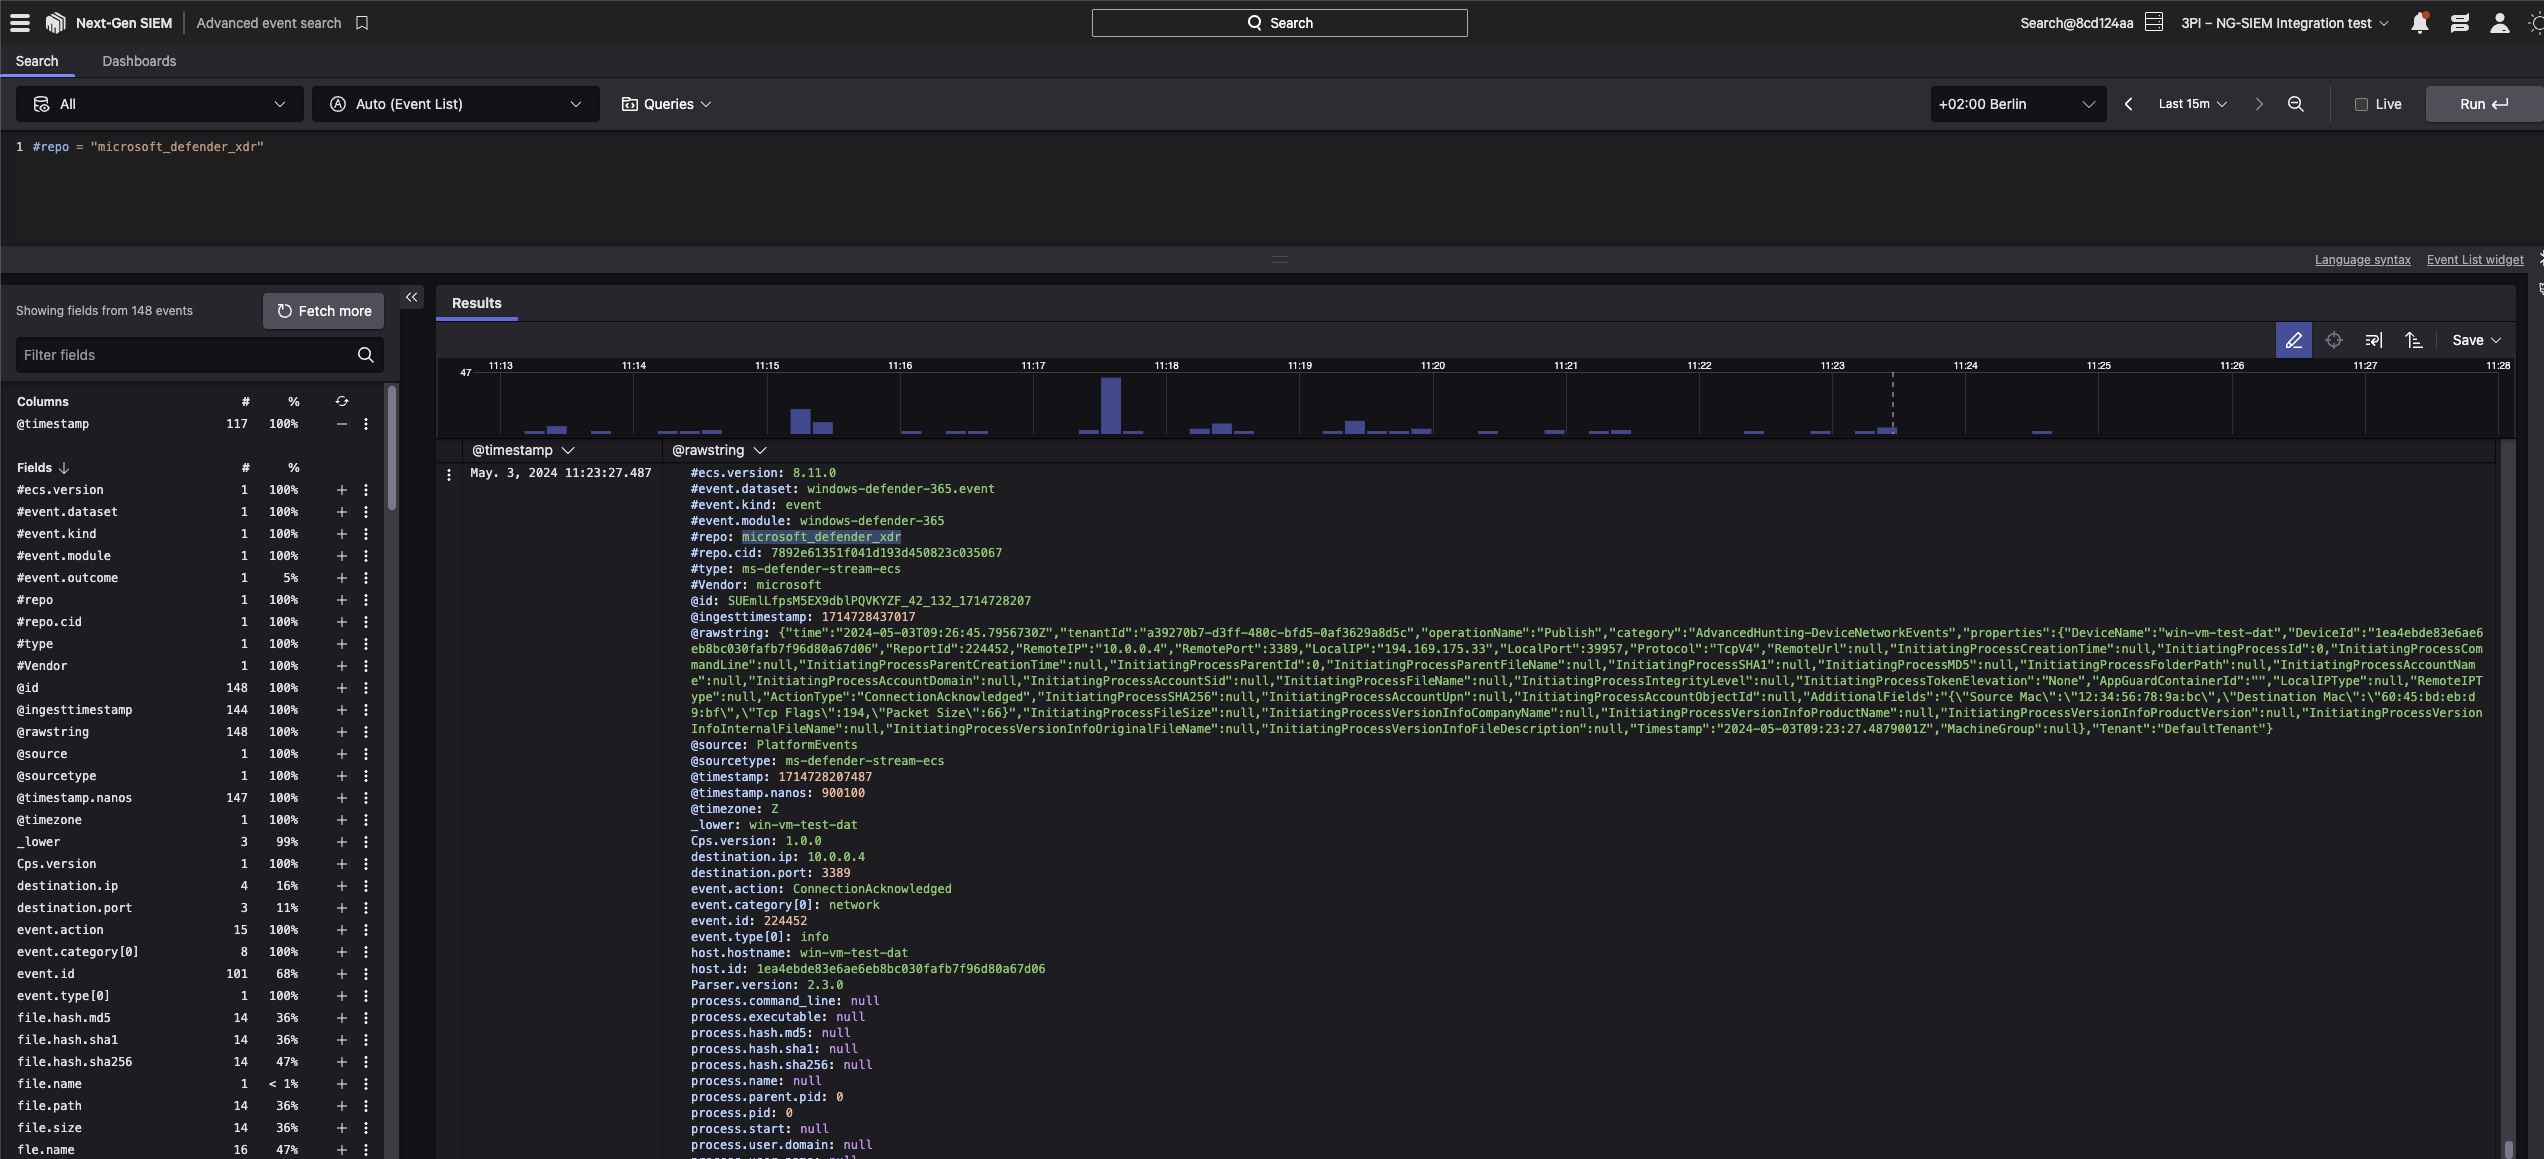Click the zoom out time range magnifier
Viewport: 2544px width, 1159px height.
point(2296,104)
